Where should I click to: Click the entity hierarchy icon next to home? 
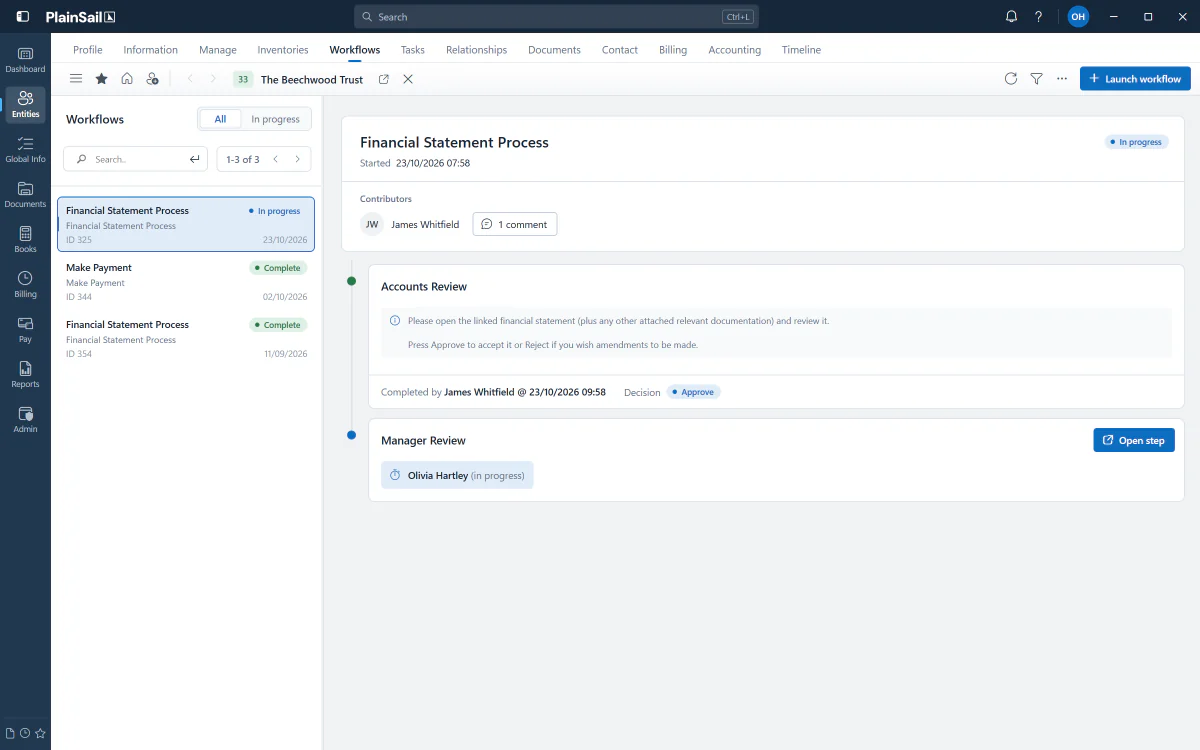pos(152,79)
